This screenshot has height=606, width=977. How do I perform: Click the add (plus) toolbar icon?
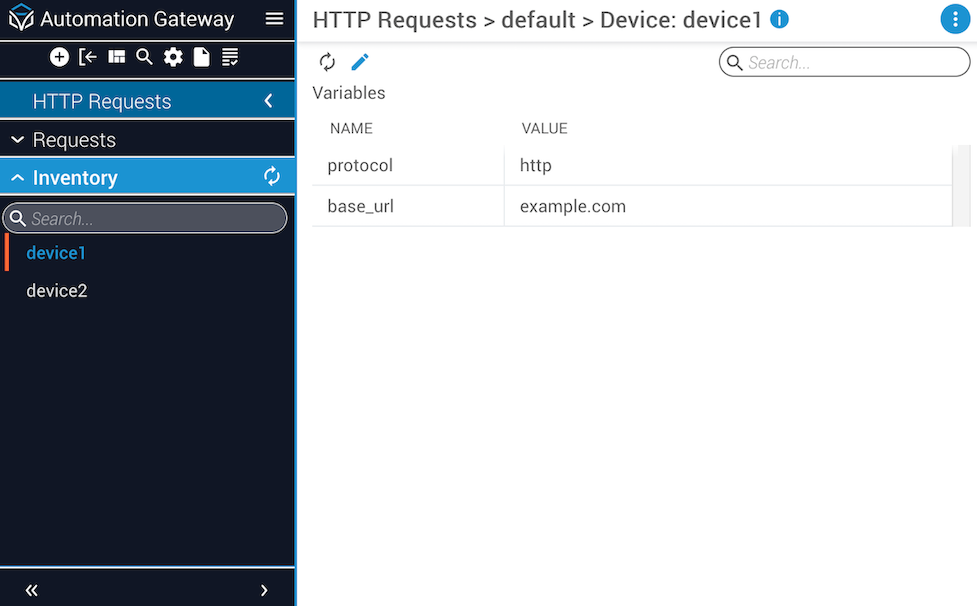(59, 57)
